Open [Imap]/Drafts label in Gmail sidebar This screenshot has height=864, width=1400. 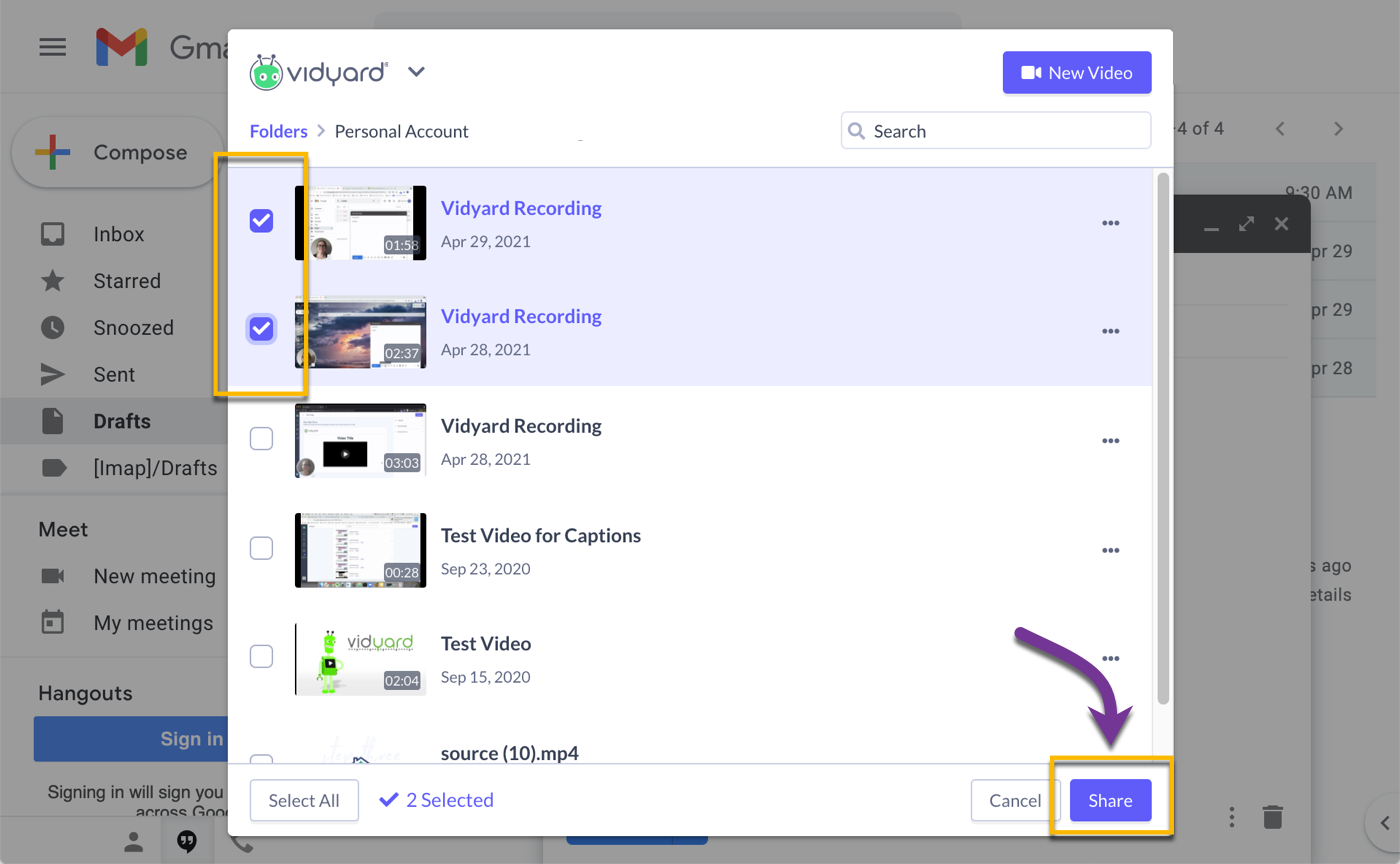coord(155,468)
